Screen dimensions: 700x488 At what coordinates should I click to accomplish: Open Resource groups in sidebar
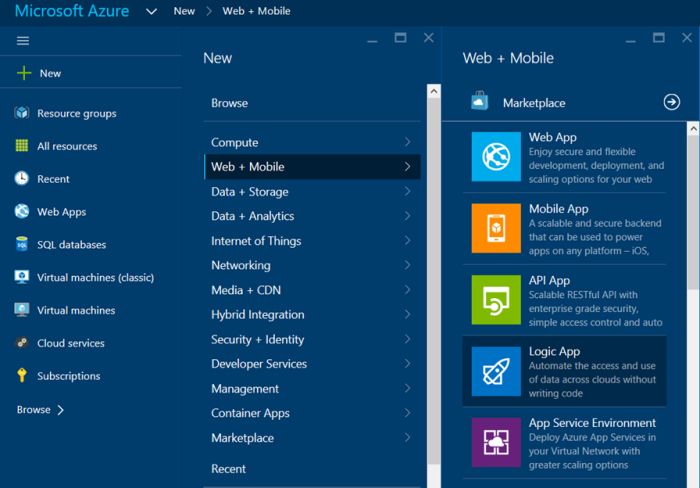[x=77, y=113]
